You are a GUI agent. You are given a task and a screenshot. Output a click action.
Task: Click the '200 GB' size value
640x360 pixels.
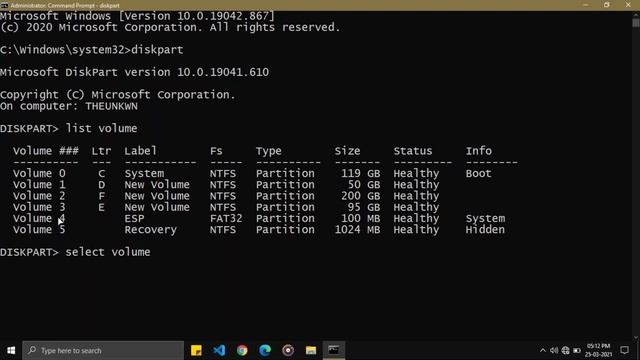click(x=360, y=196)
